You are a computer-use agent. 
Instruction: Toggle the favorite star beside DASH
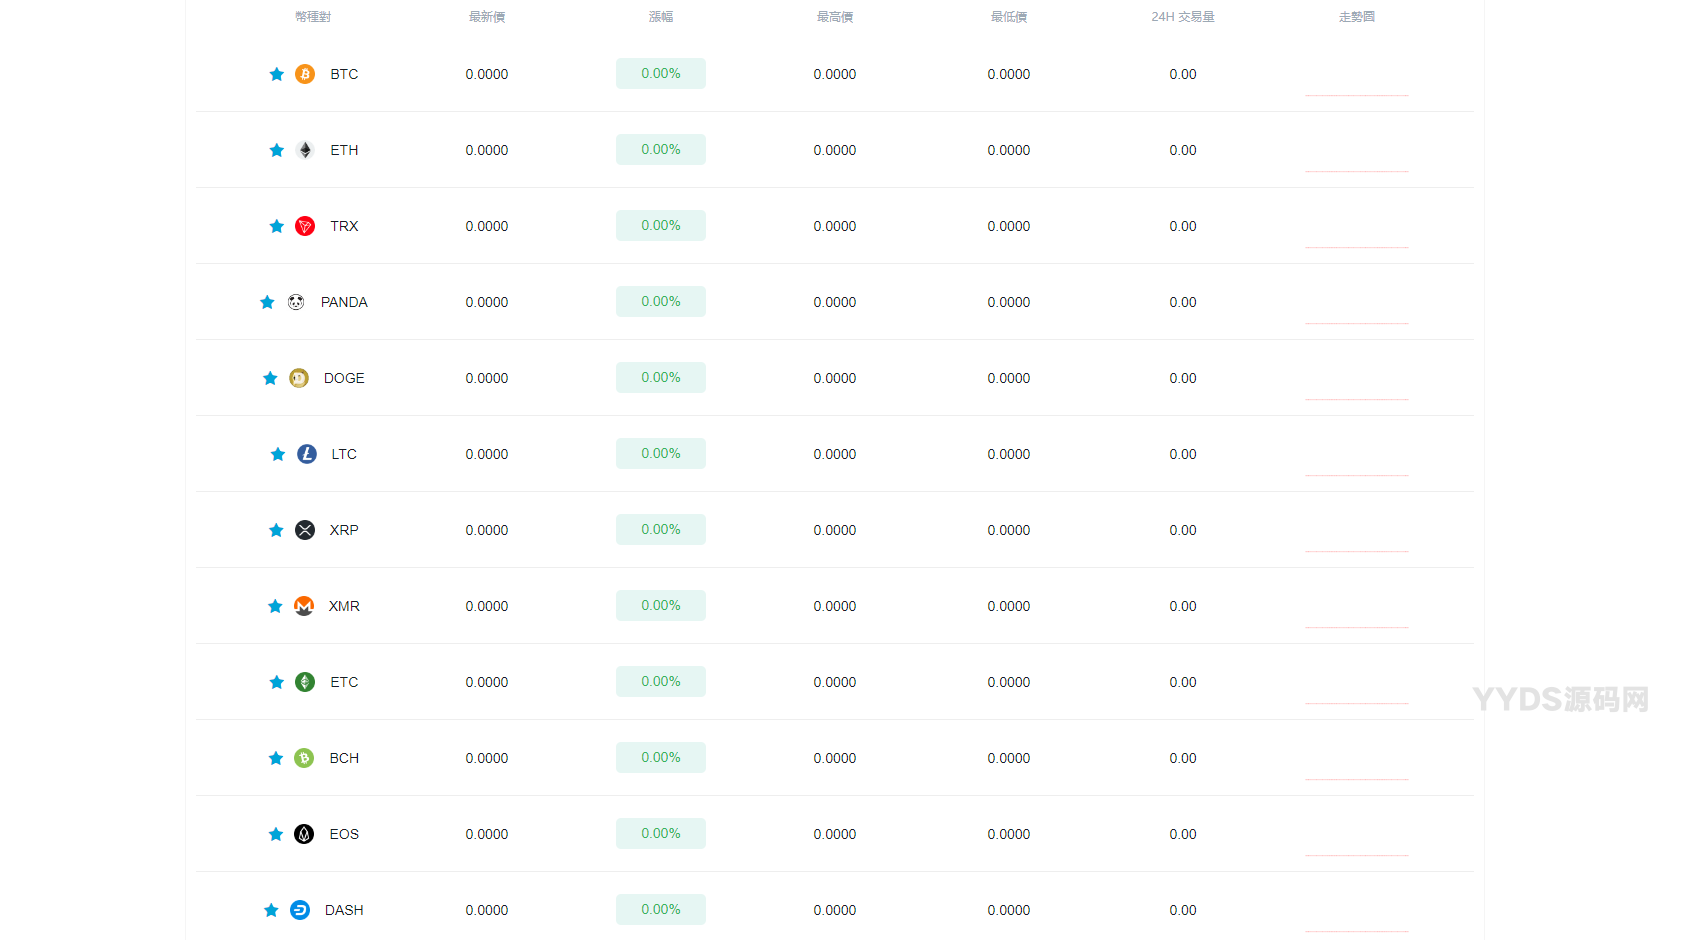tap(271, 910)
